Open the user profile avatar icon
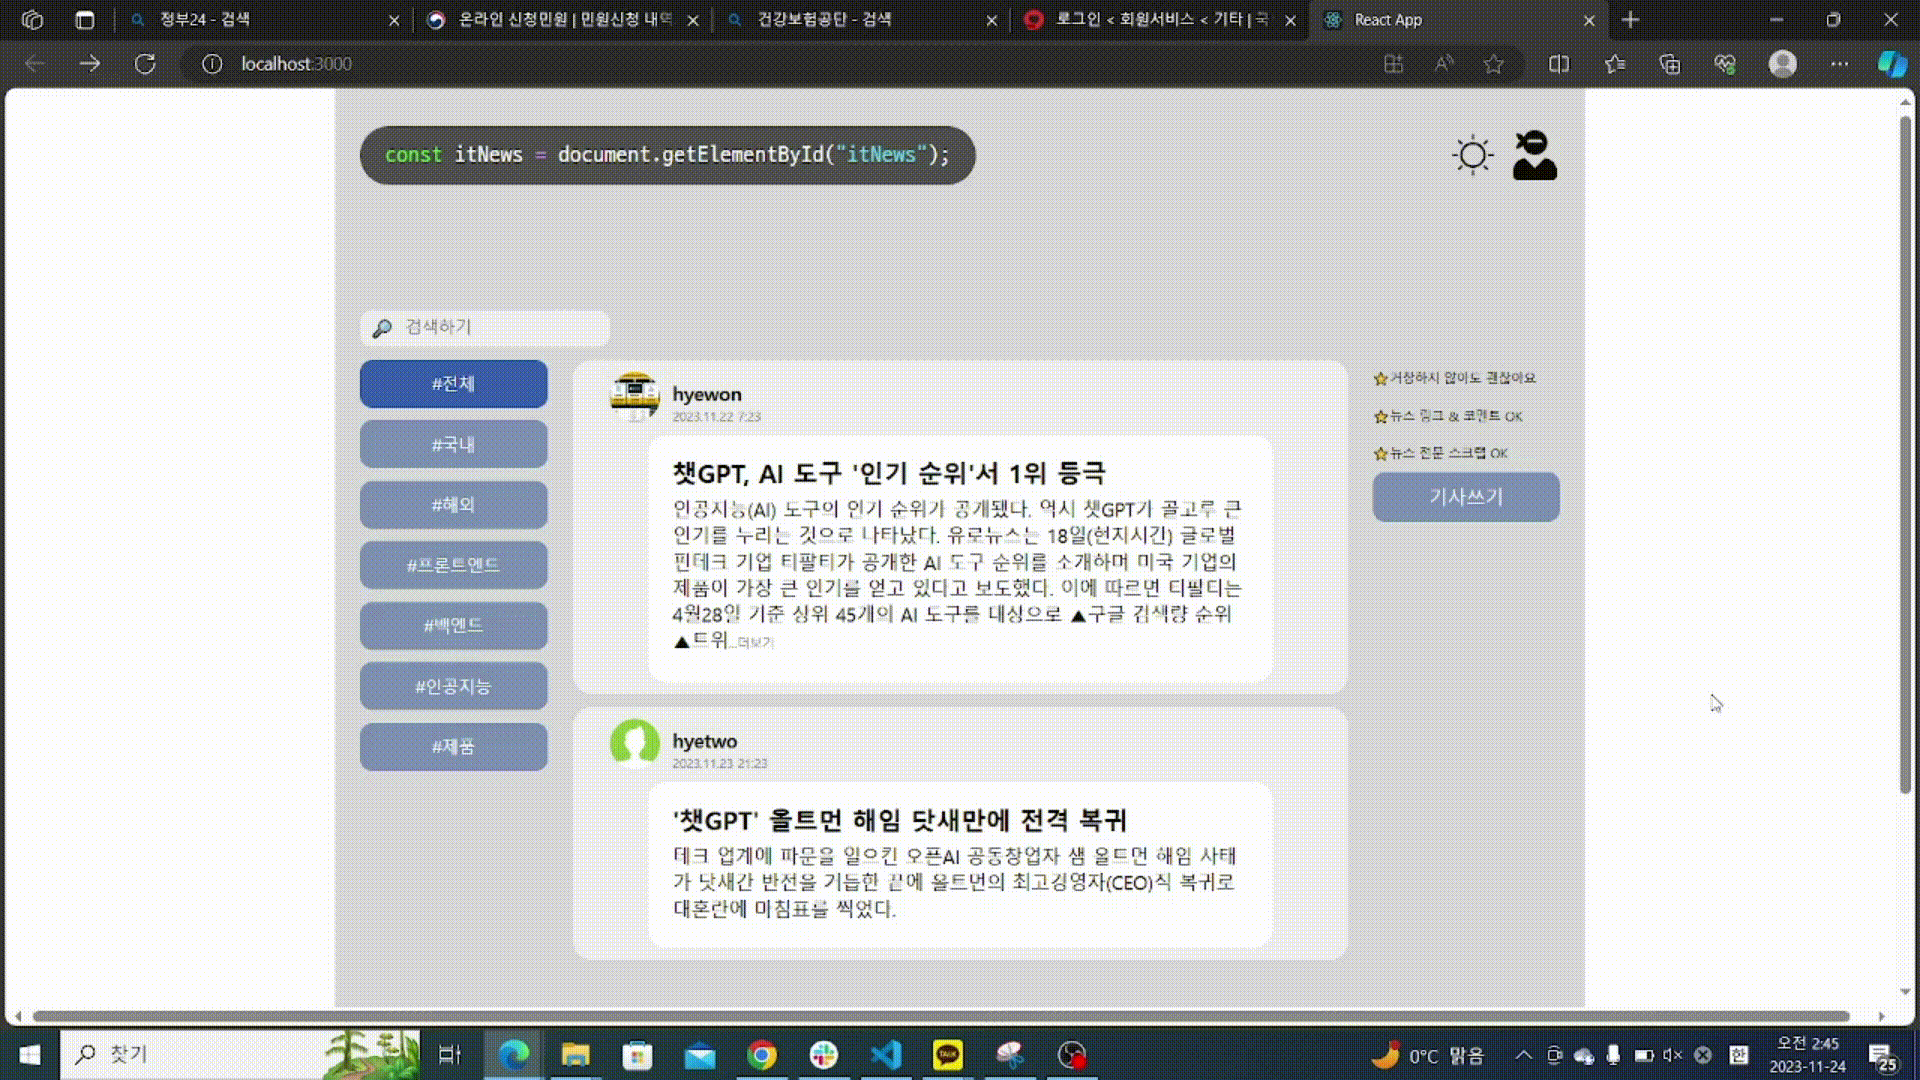 pyautogui.click(x=1534, y=155)
